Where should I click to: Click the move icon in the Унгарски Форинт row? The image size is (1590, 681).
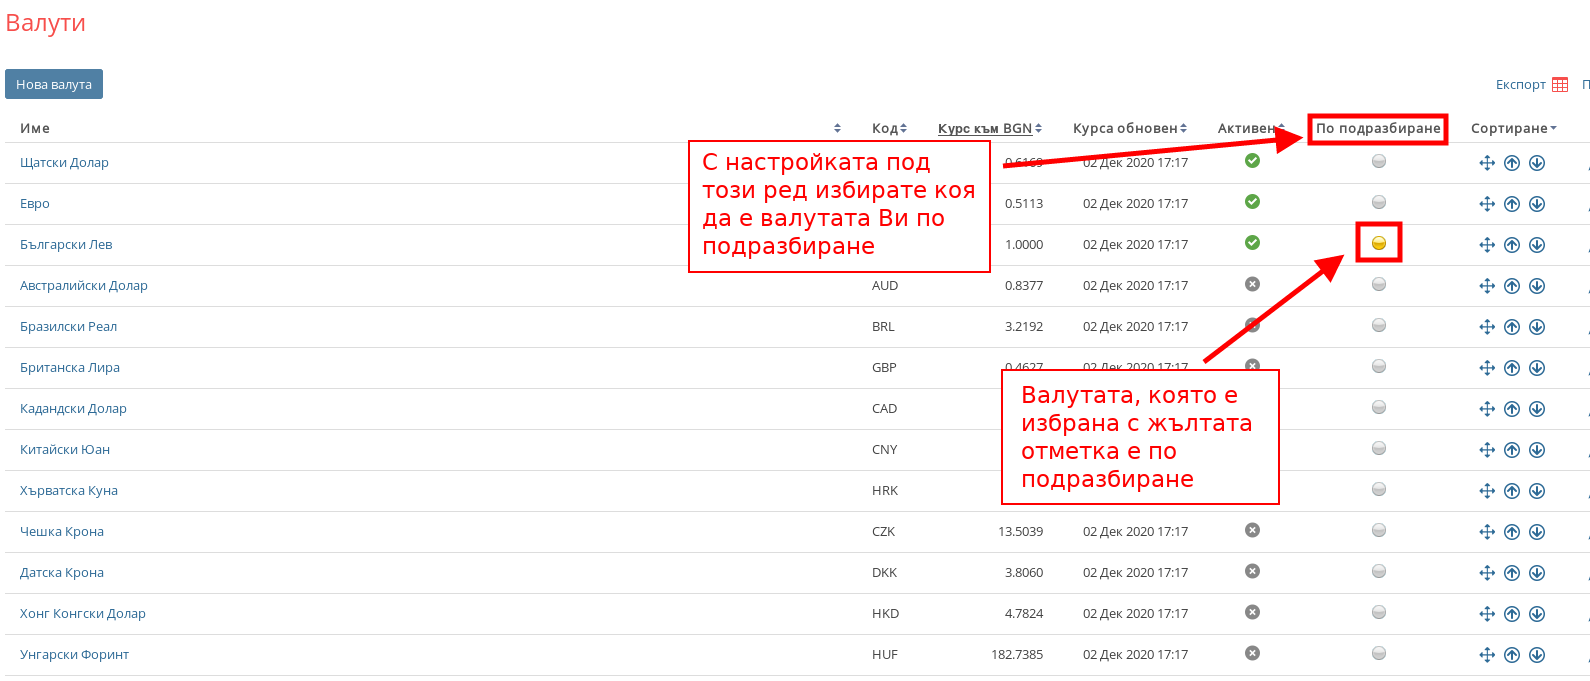1487,655
